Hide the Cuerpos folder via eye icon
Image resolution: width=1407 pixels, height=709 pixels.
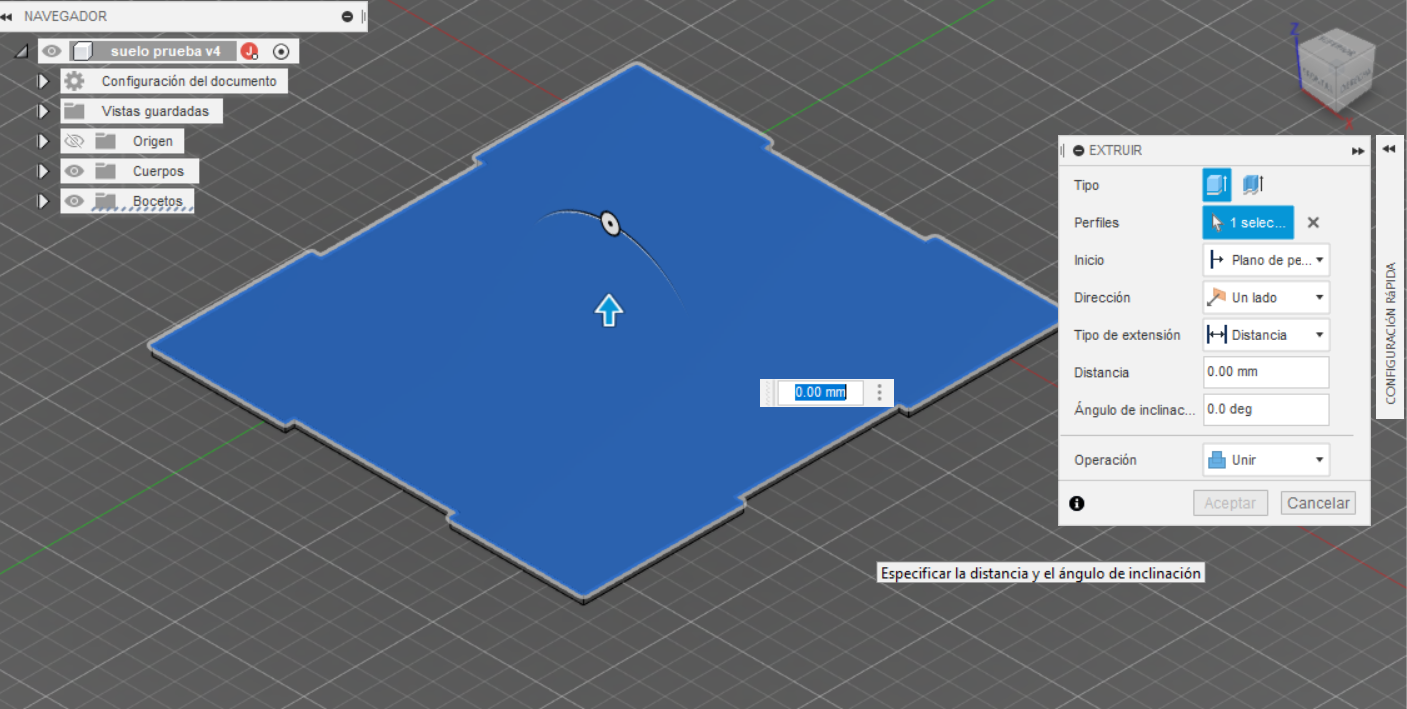click(74, 171)
